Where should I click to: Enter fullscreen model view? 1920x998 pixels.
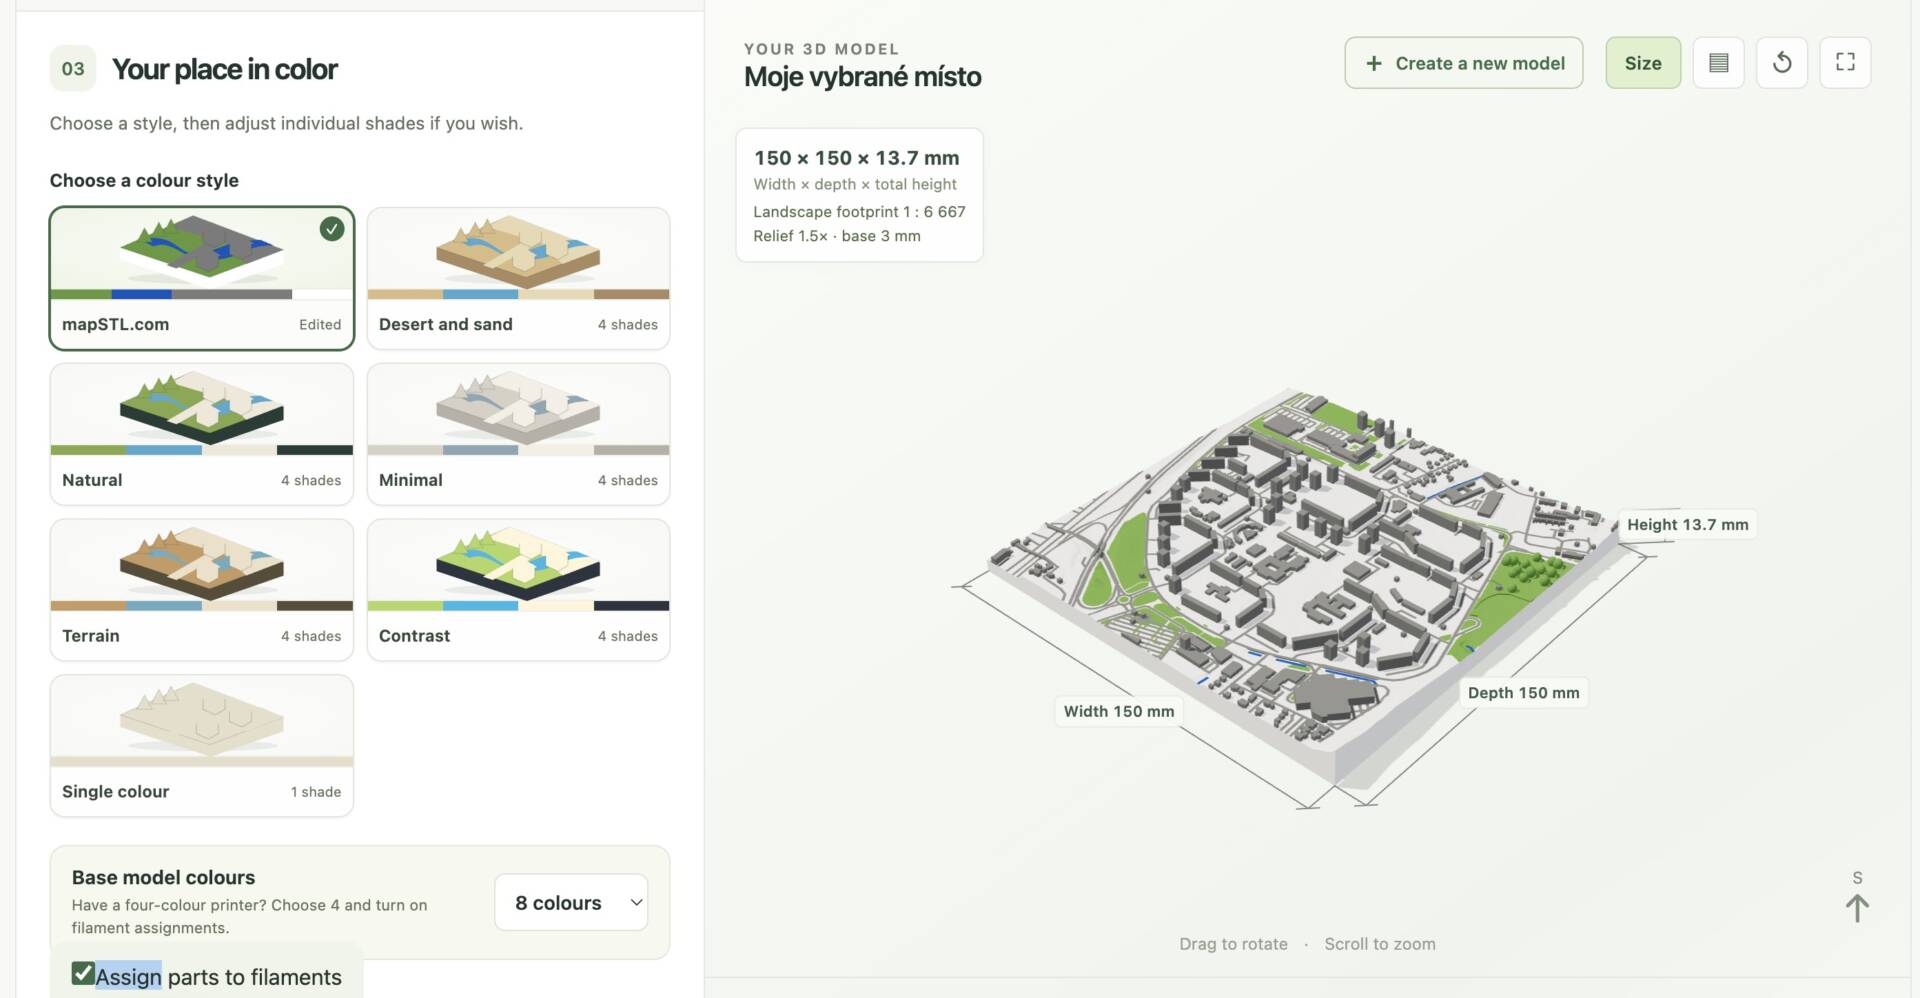pos(1845,63)
